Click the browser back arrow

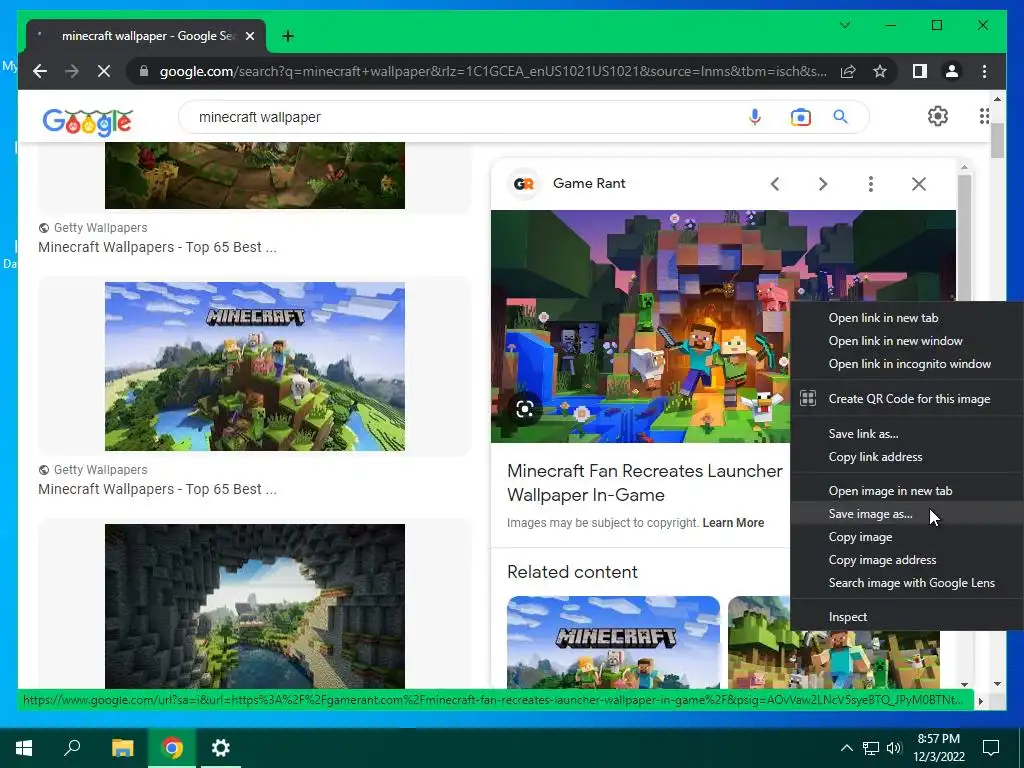tap(40, 71)
